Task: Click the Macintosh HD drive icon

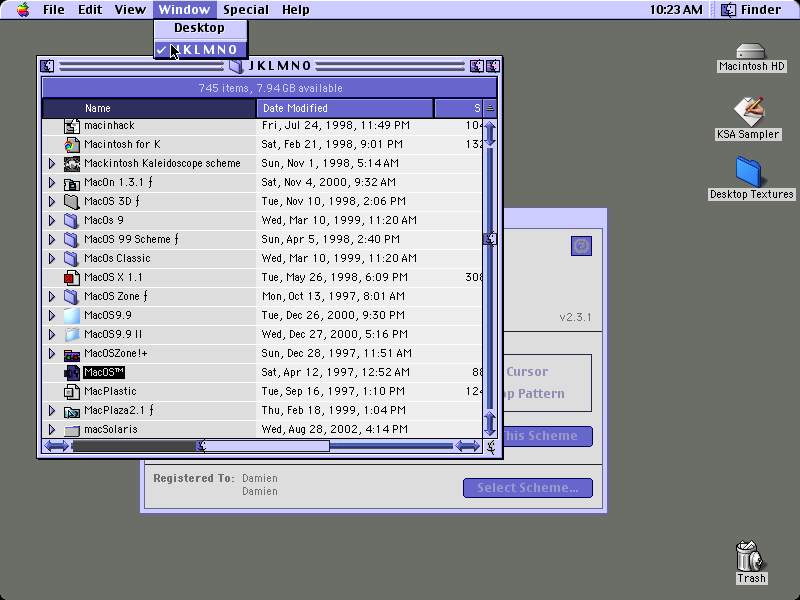Action: pos(751,52)
